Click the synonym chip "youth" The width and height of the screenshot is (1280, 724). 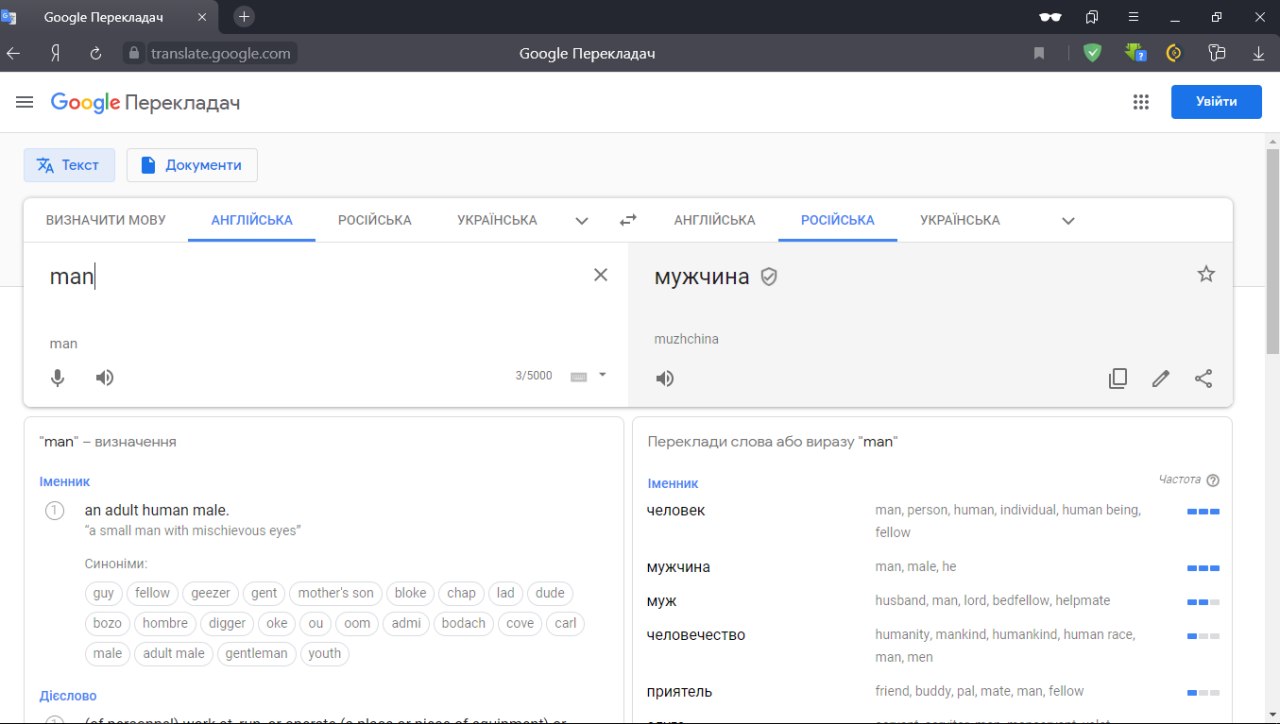tap(325, 653)
